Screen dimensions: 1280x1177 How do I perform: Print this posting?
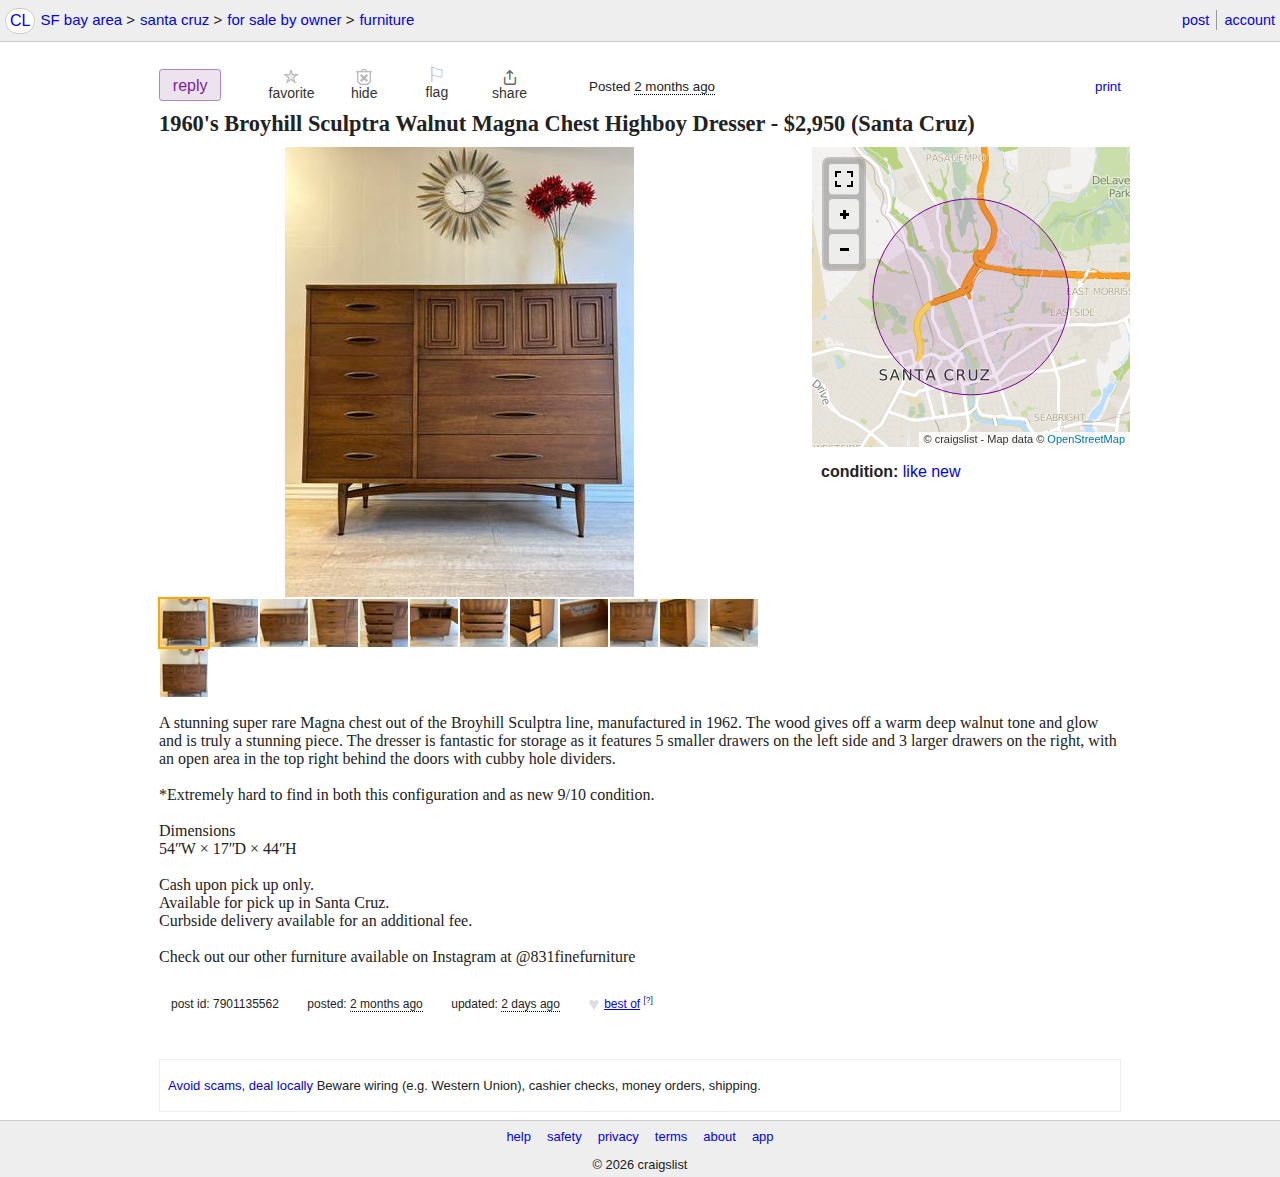tap(1107, 87)
